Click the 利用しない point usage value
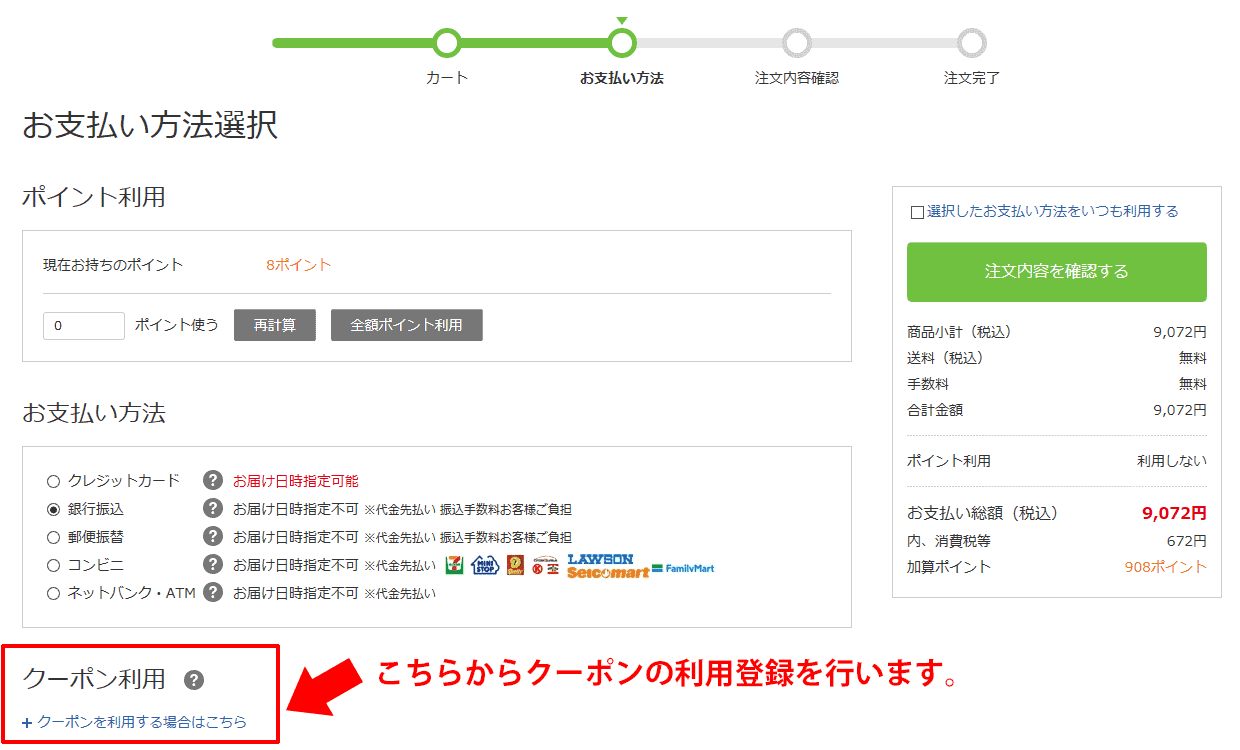The image size is (1240, 750). (x=1172, y=461)
